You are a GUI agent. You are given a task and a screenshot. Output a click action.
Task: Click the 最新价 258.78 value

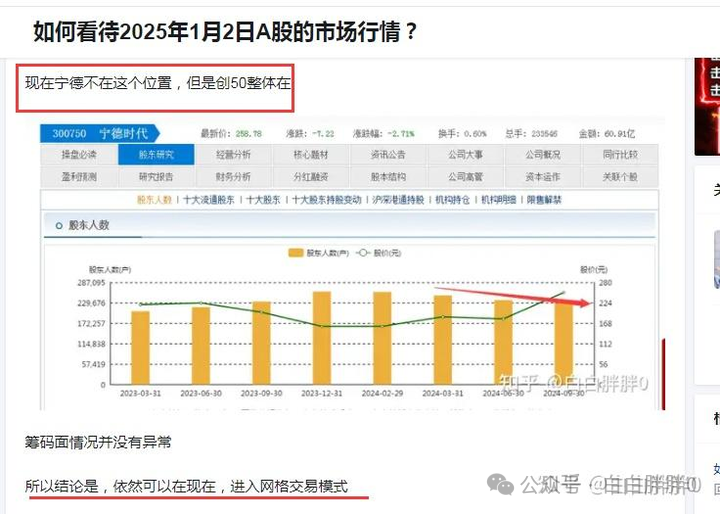tap(248, 134)
